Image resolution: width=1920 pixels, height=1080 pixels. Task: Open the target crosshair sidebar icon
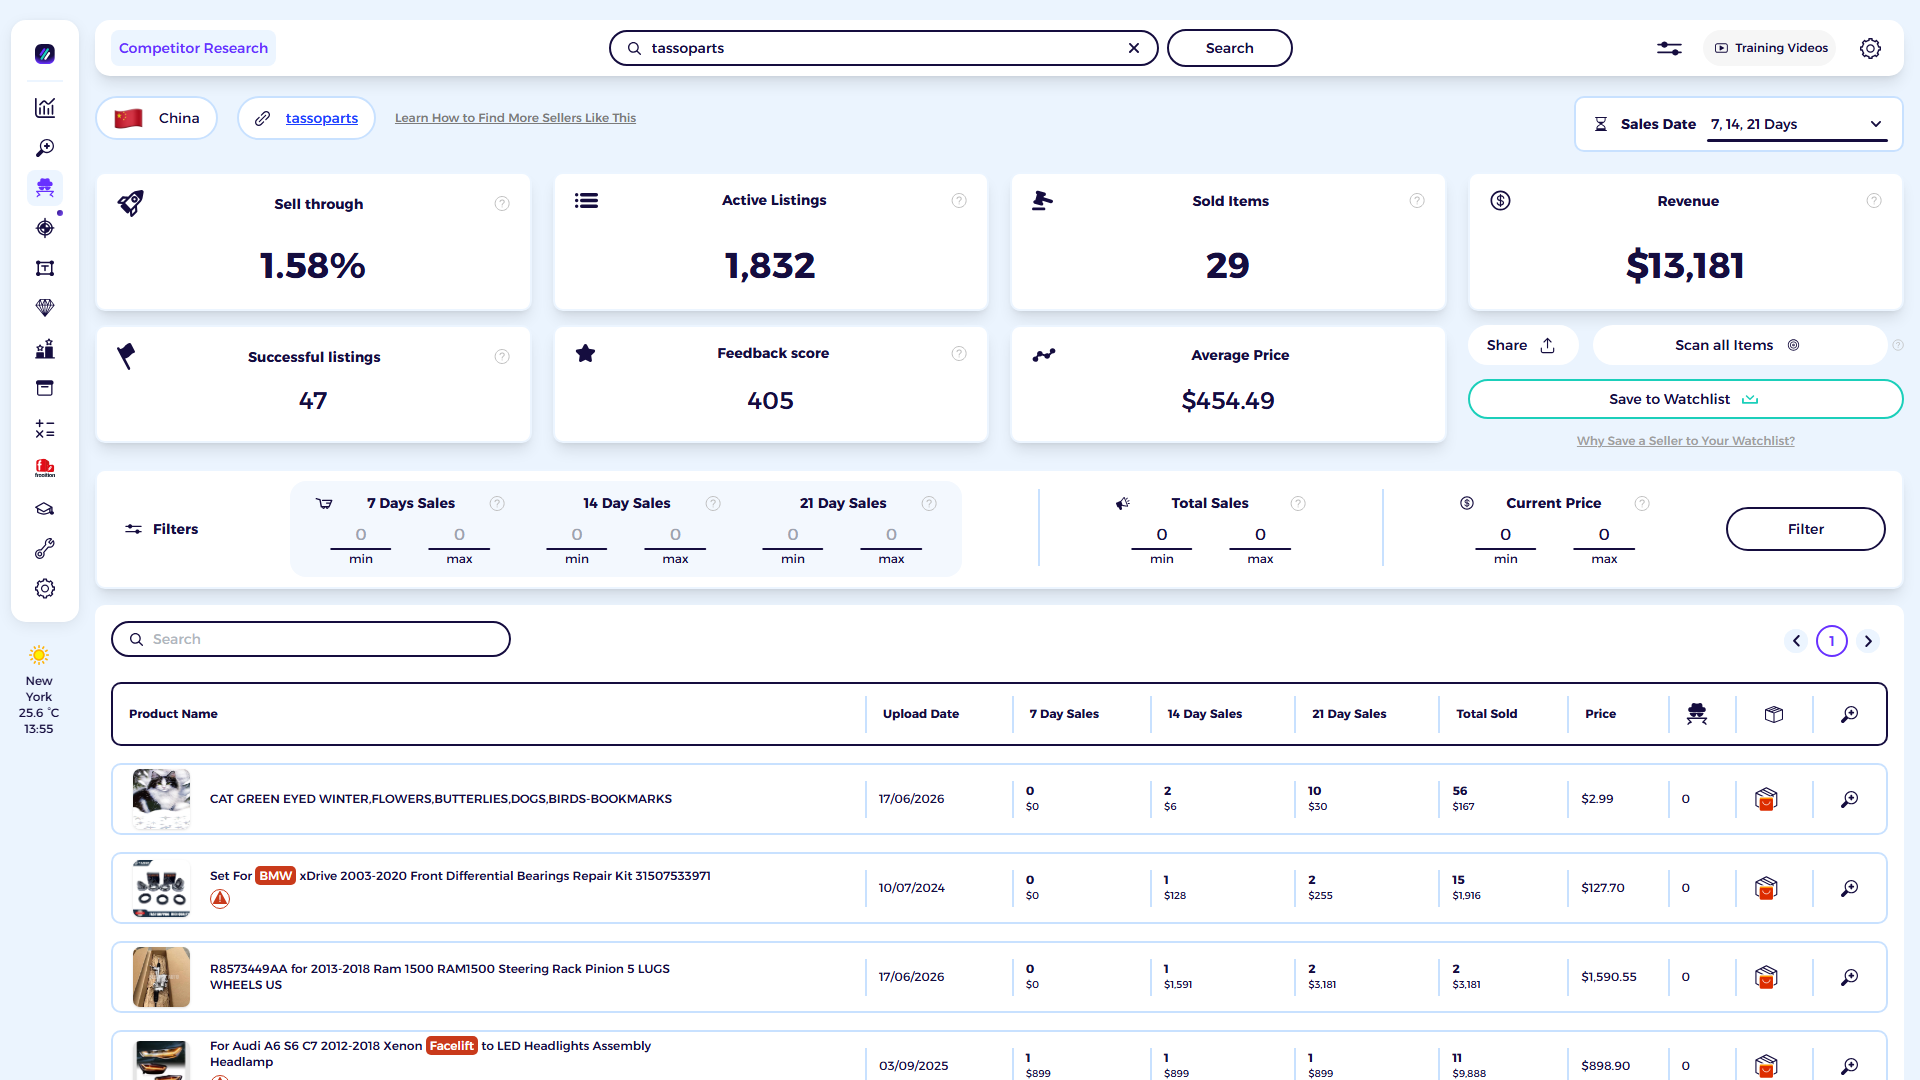[x=45, y=228]
